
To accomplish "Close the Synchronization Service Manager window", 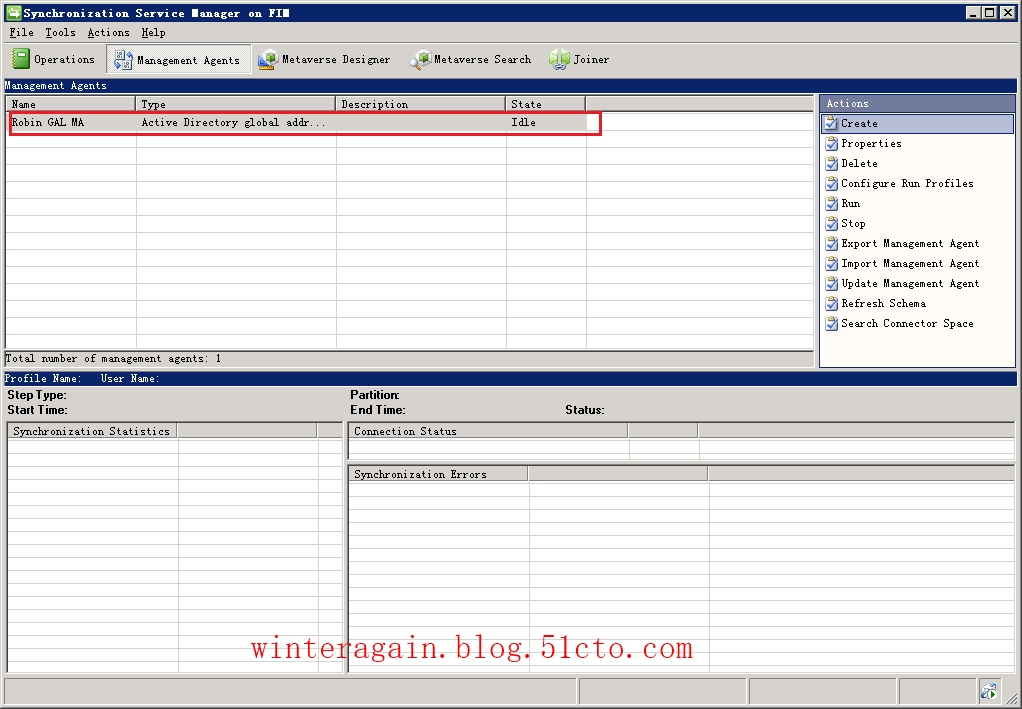I will tap(1008, 12).
